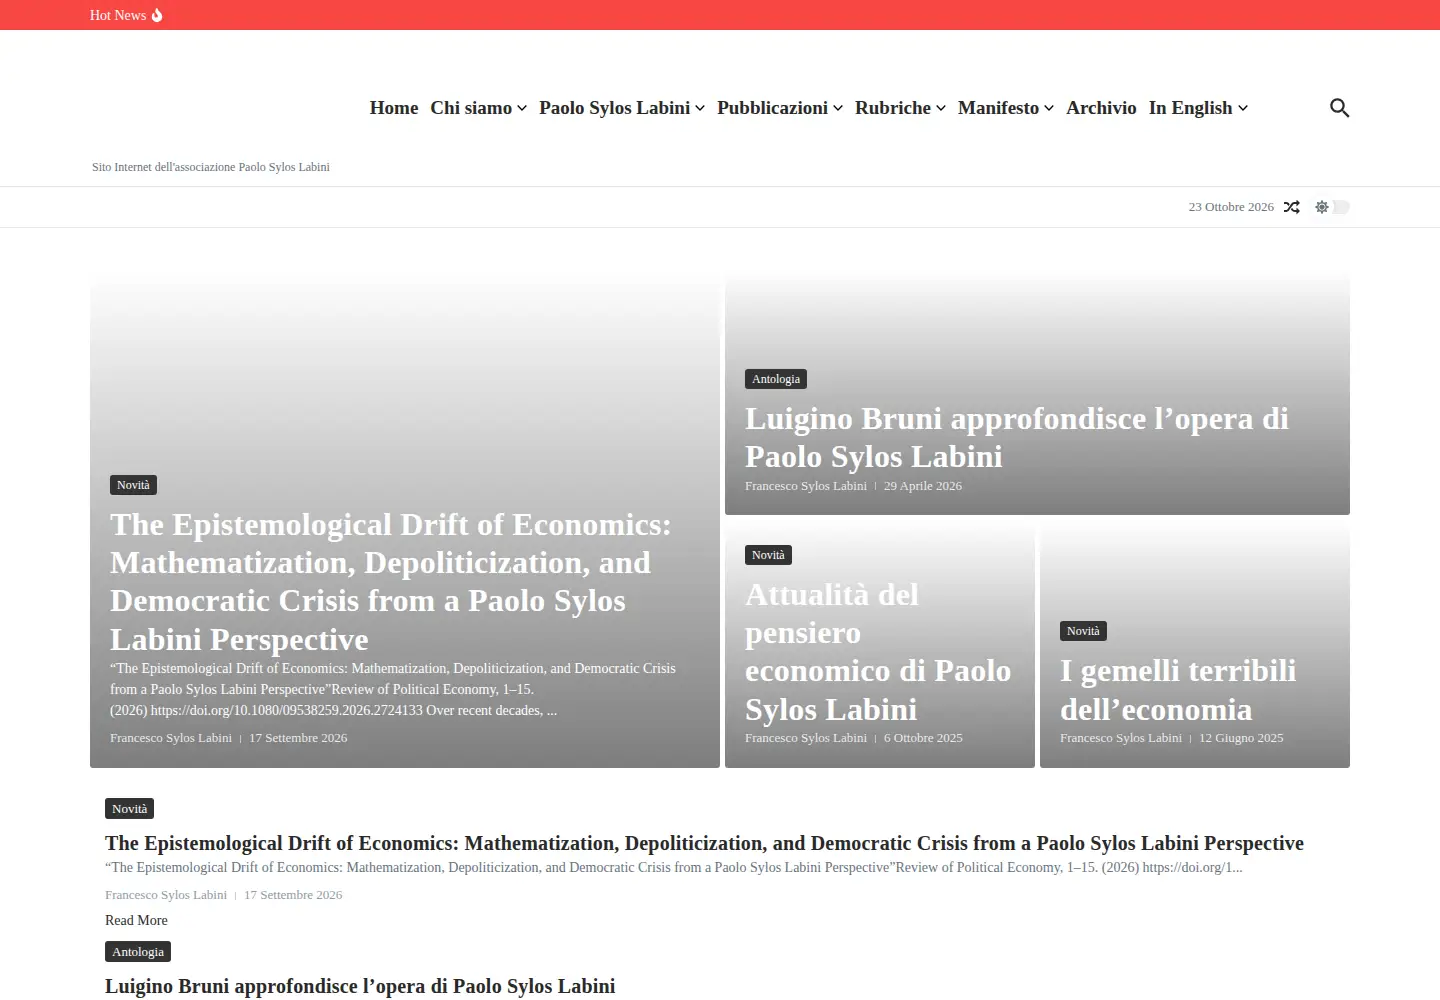Click the site tagline Sito Internet dell'associazione

(211, 167)
